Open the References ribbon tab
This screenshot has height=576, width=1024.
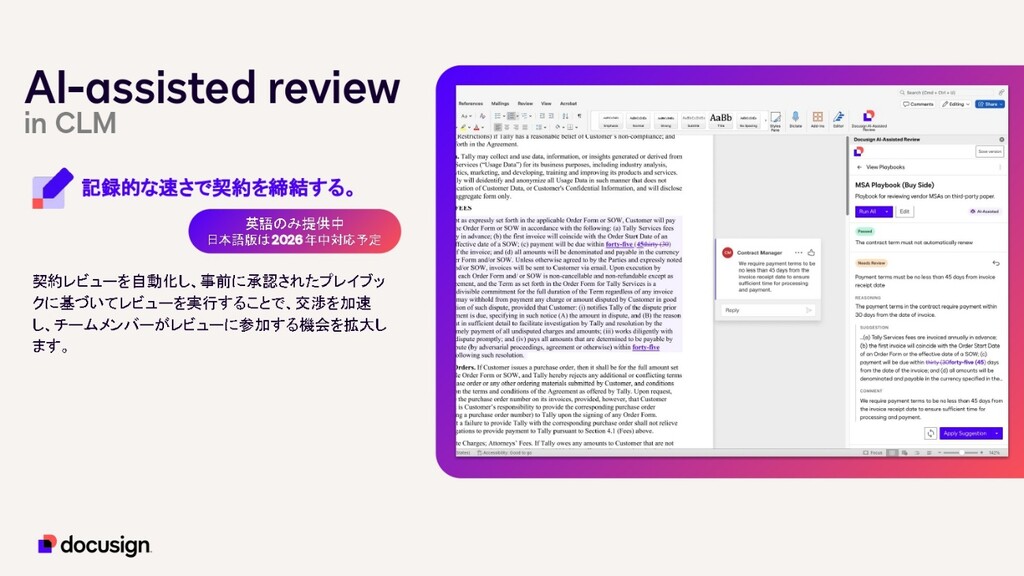pos(471,103)
